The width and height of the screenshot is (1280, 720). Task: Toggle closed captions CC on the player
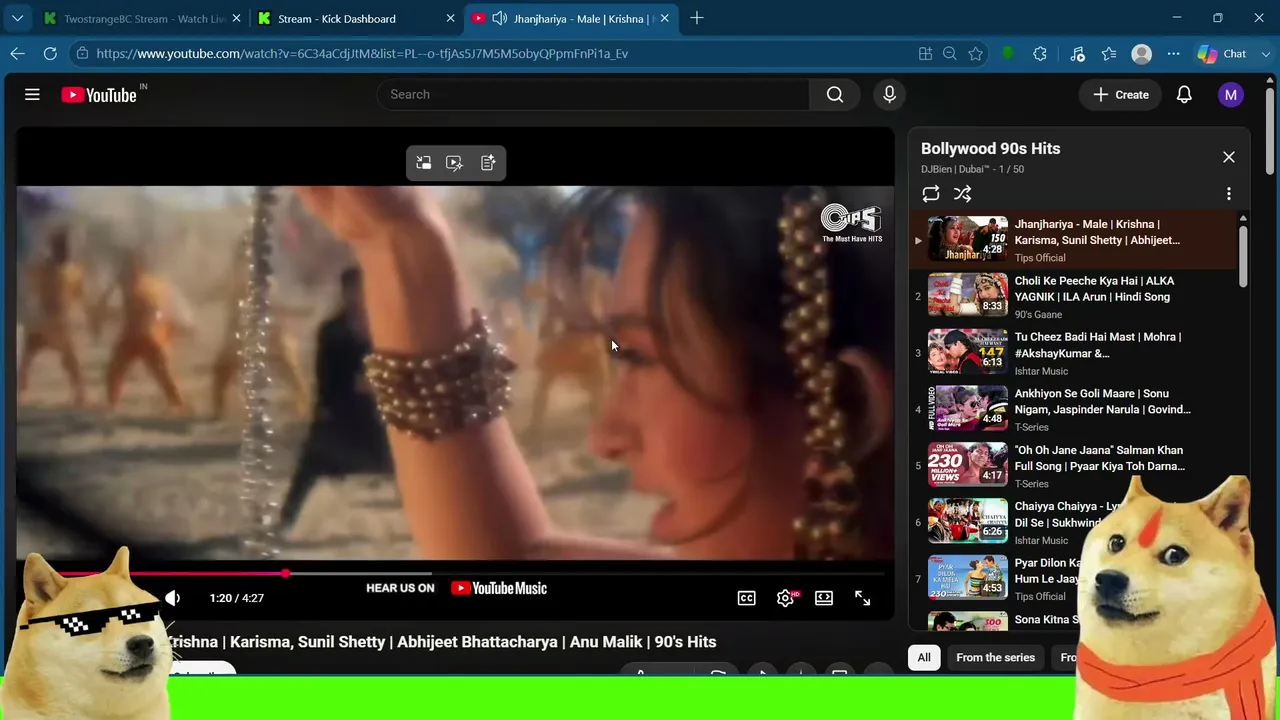(x=747, y=598)
